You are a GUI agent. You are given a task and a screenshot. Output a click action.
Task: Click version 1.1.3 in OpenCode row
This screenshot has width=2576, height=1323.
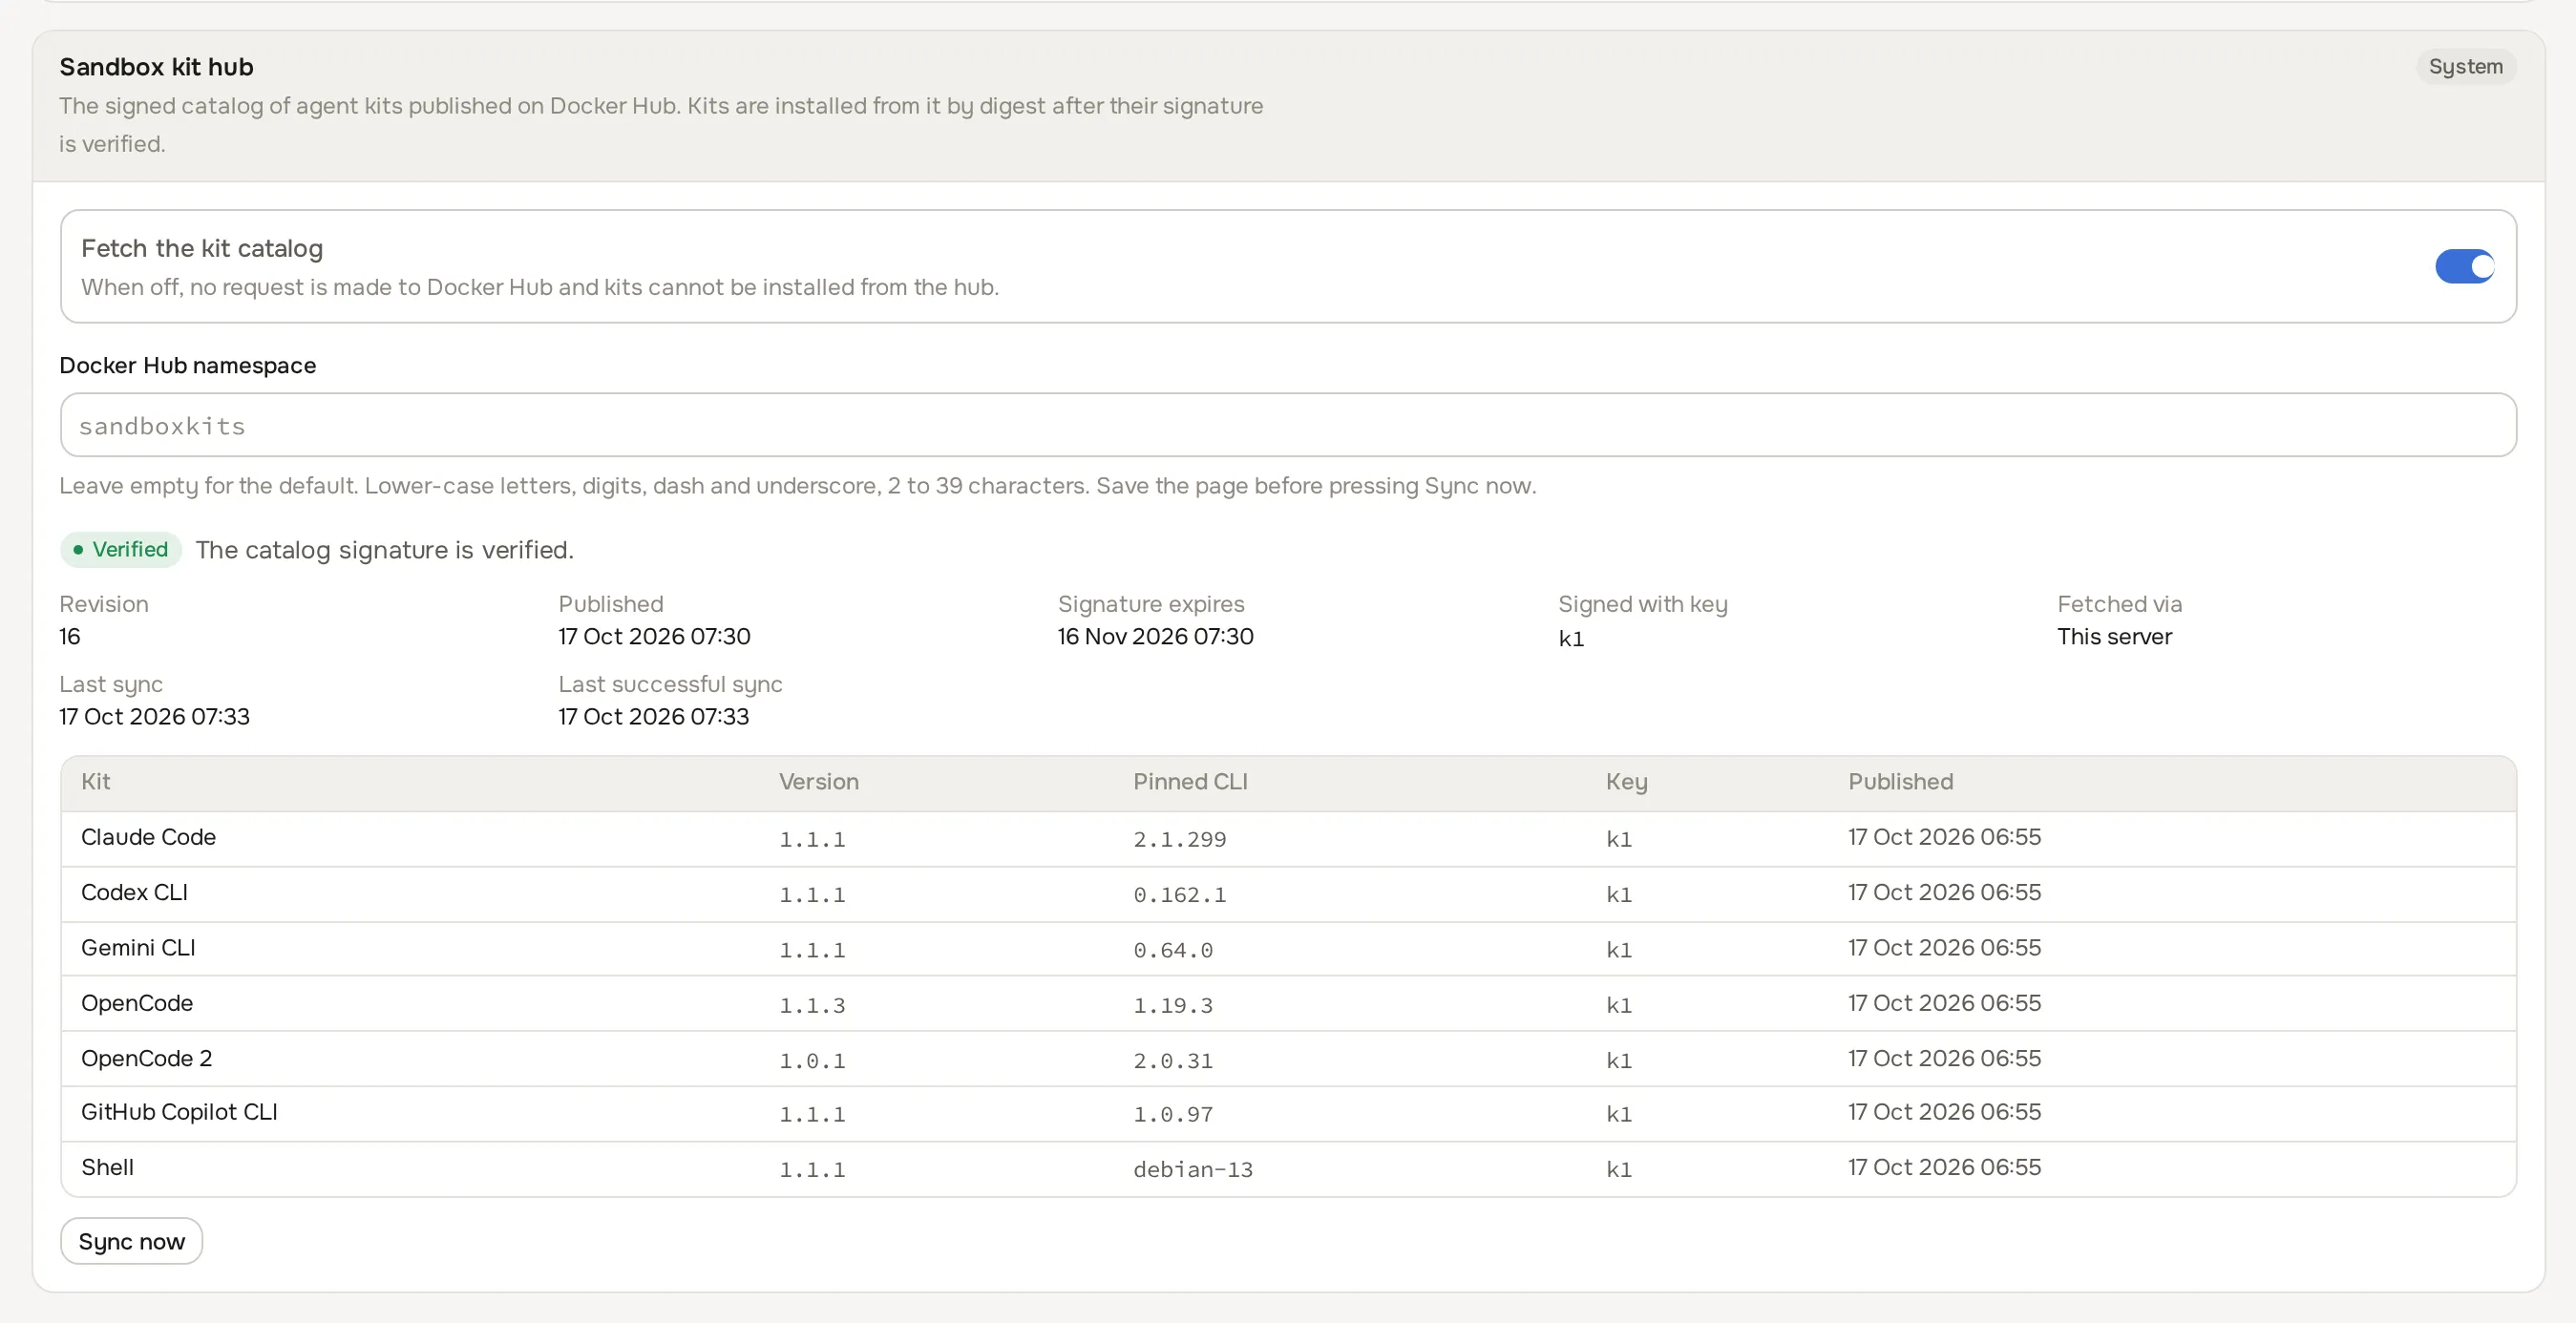(812, 1005)
